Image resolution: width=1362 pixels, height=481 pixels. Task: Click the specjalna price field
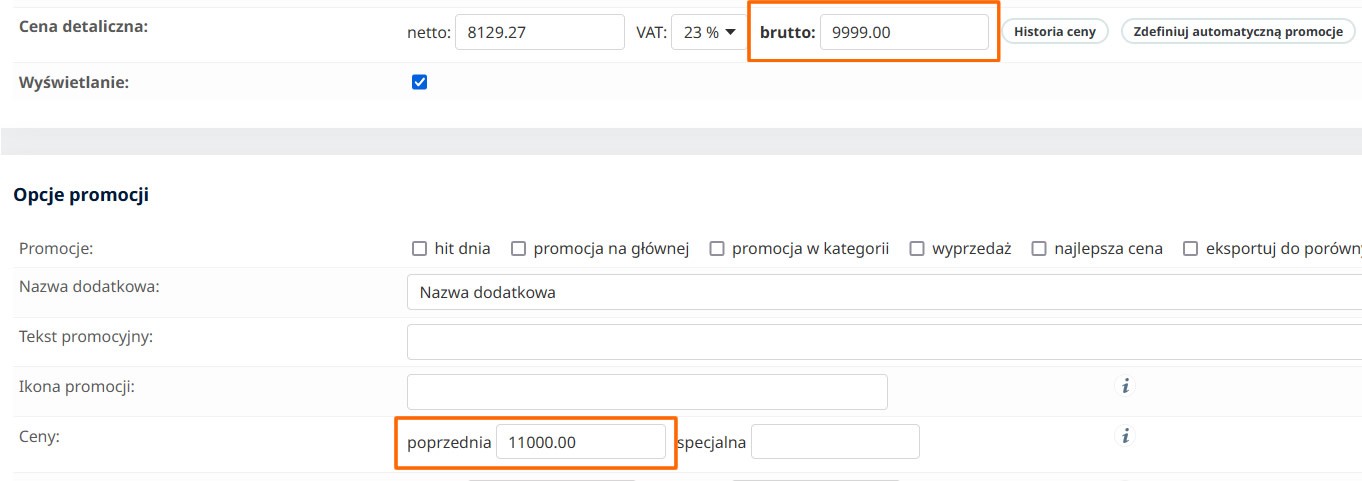pyautogui.click(x=834, y=442)
